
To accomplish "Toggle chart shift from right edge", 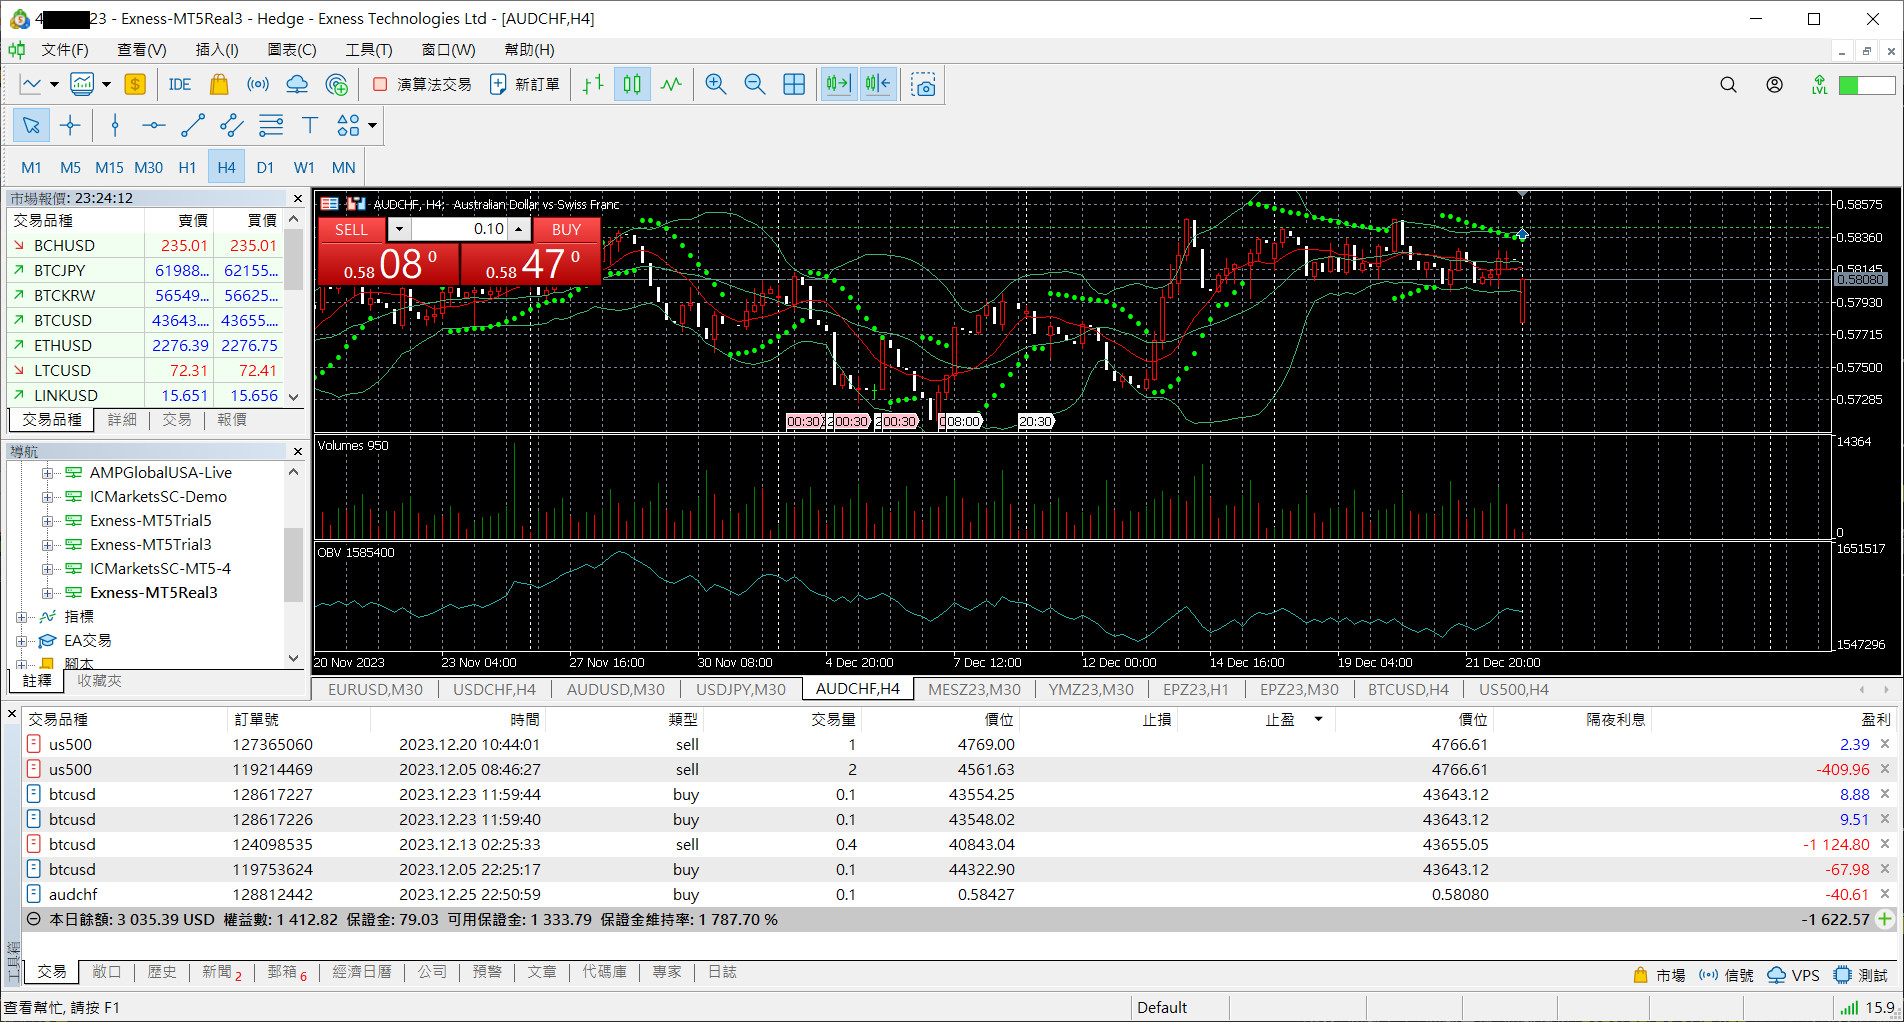I will point(878,85).
